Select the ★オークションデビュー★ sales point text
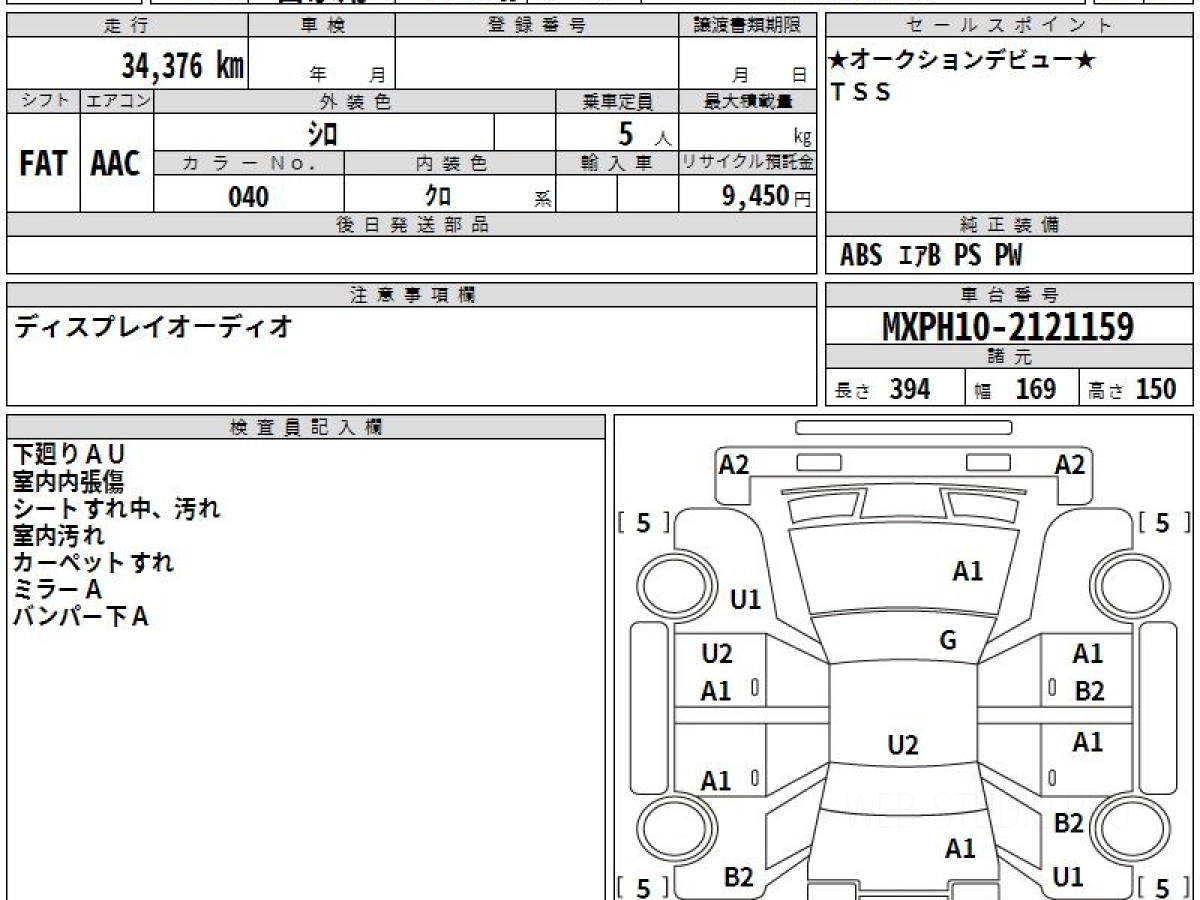The image size is (1200, 900). tap(963, 60)
